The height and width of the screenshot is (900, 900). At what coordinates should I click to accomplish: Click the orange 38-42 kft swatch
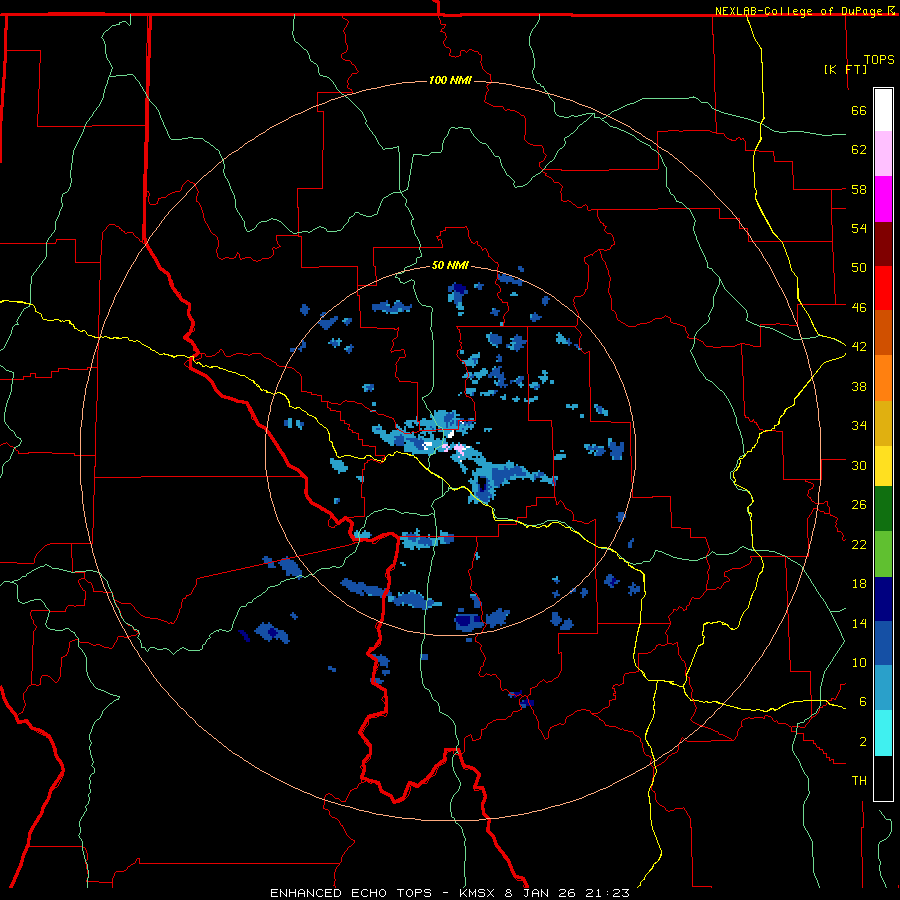(x=883, y=378)
